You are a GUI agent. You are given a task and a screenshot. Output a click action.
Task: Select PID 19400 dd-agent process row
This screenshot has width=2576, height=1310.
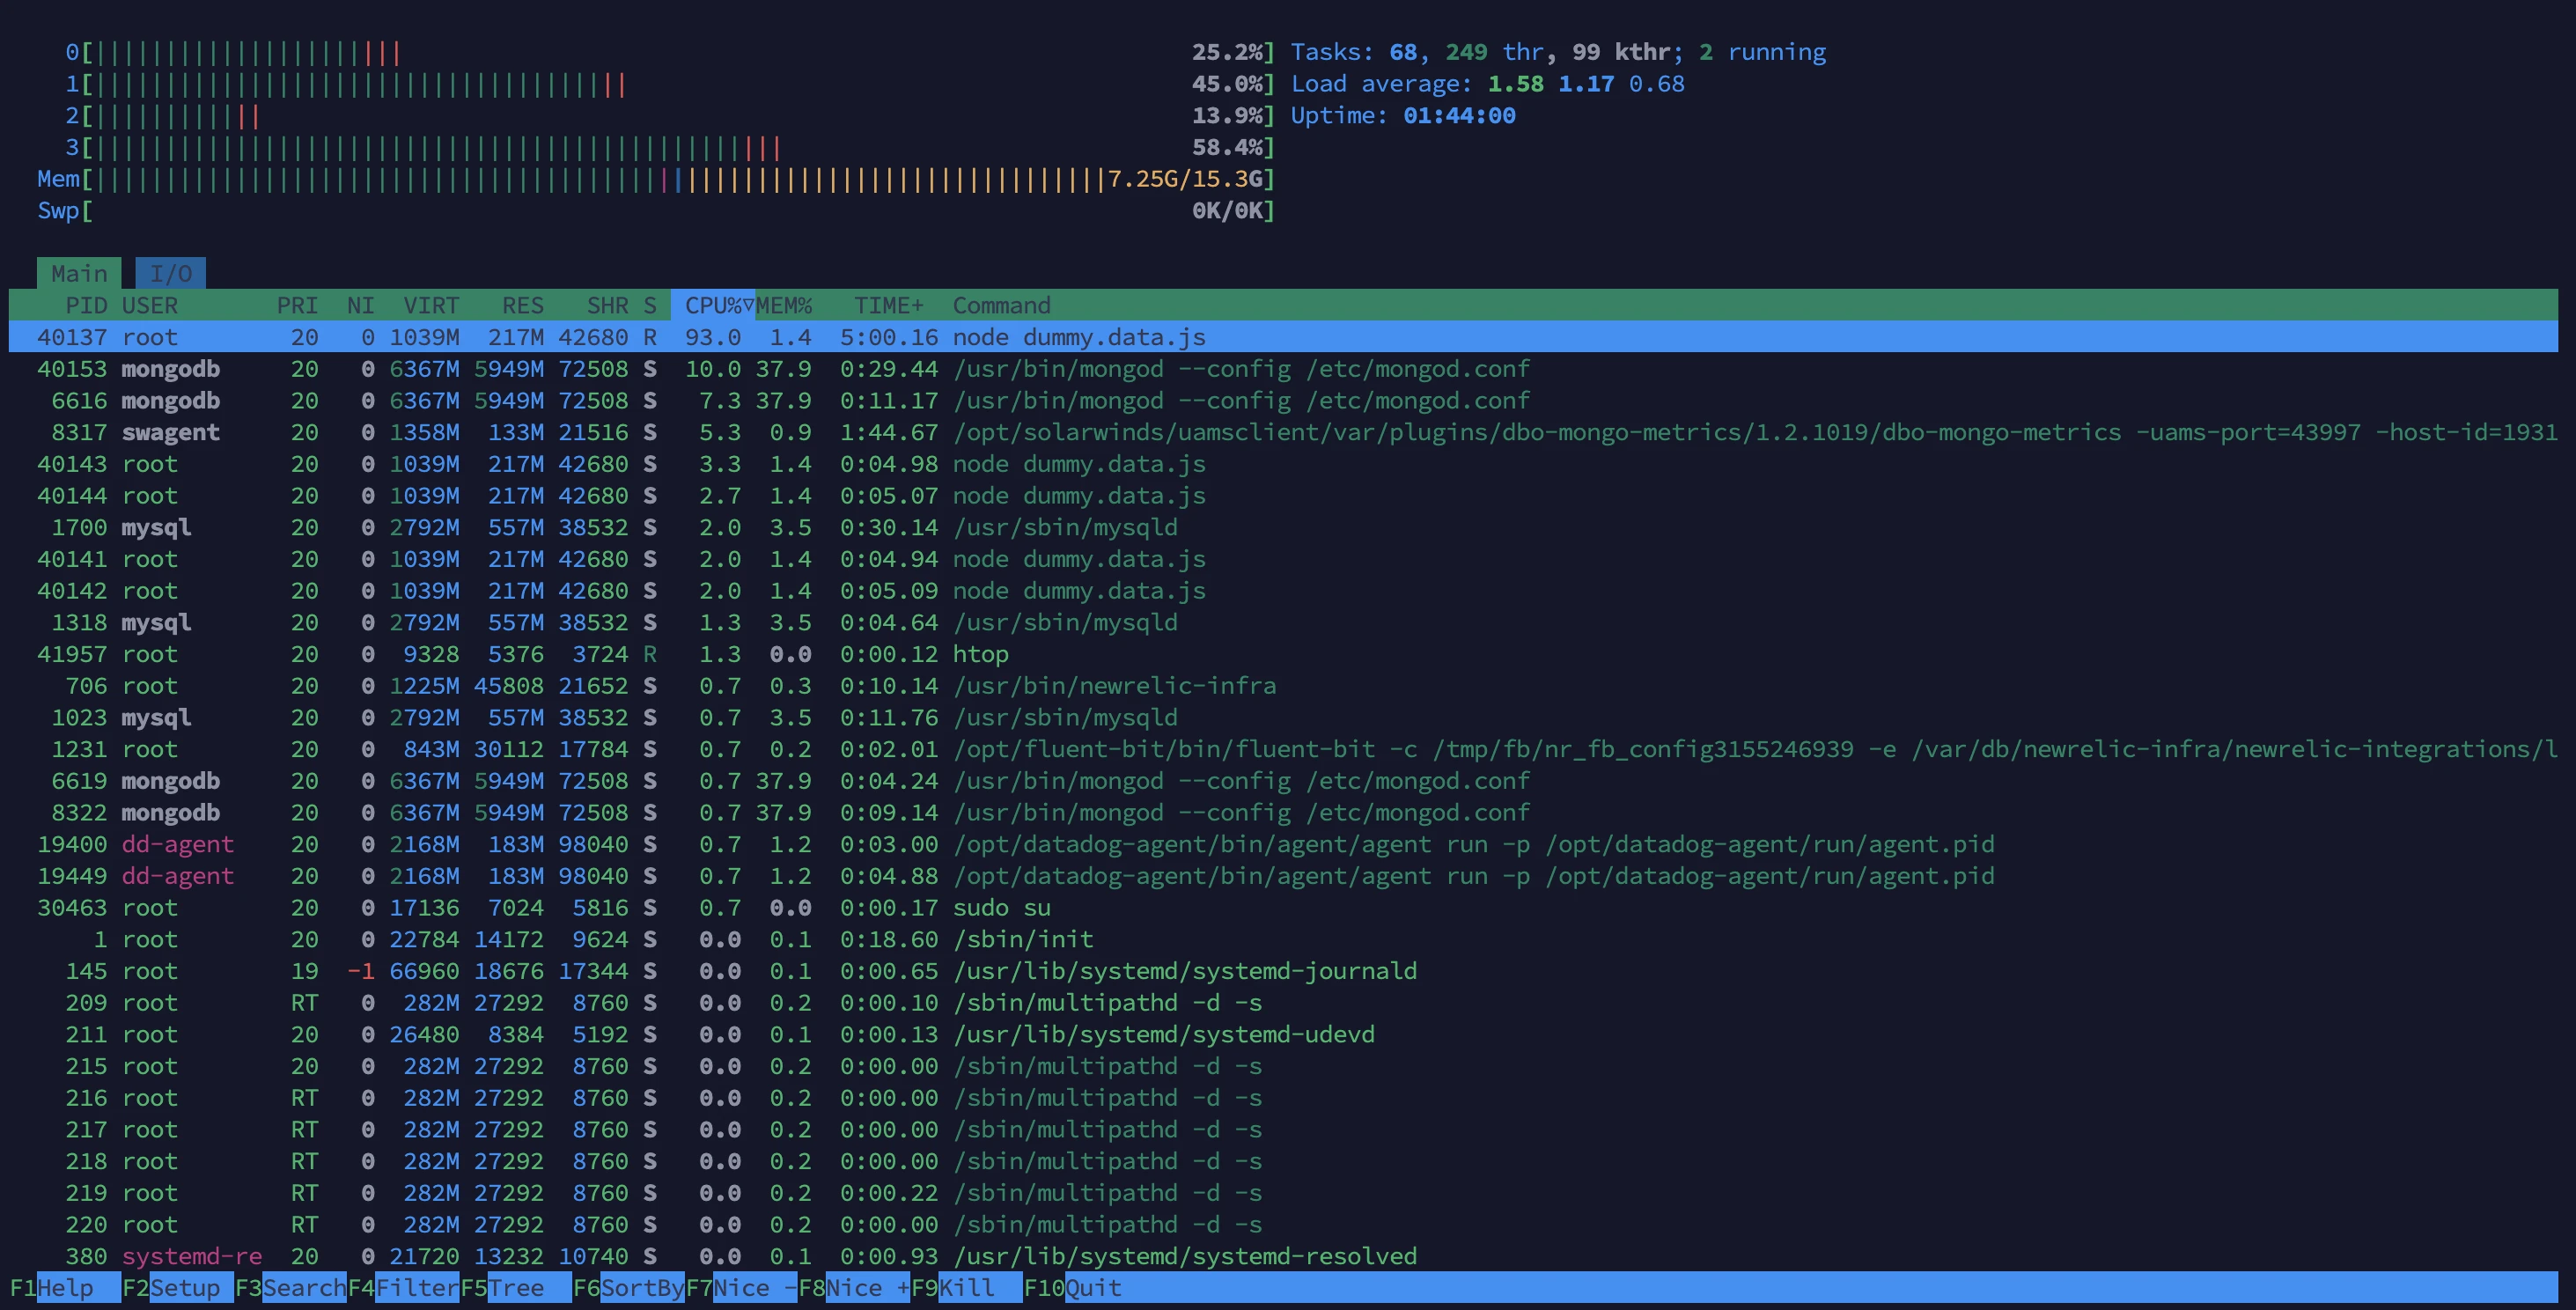tap(1283, 844)
